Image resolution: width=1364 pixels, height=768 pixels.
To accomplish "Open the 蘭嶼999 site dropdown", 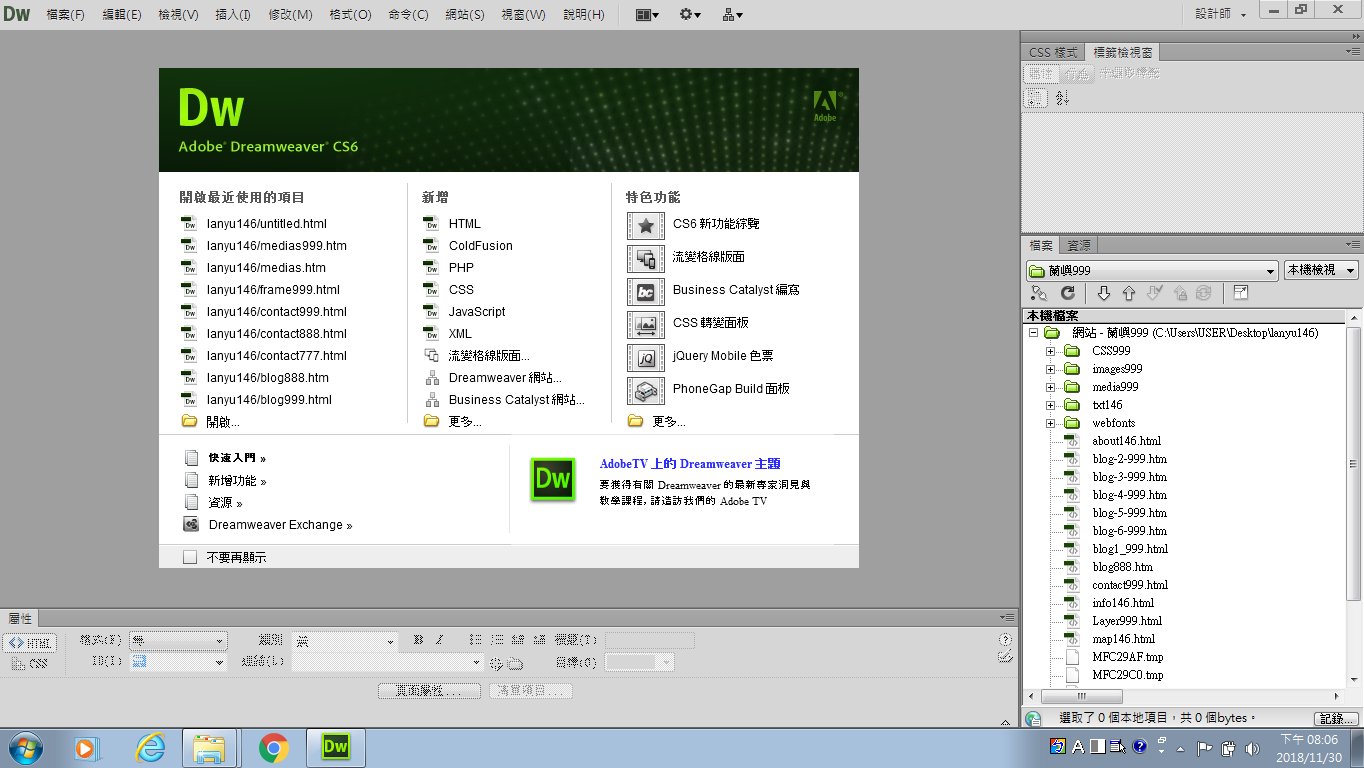I will (1152, 270).
